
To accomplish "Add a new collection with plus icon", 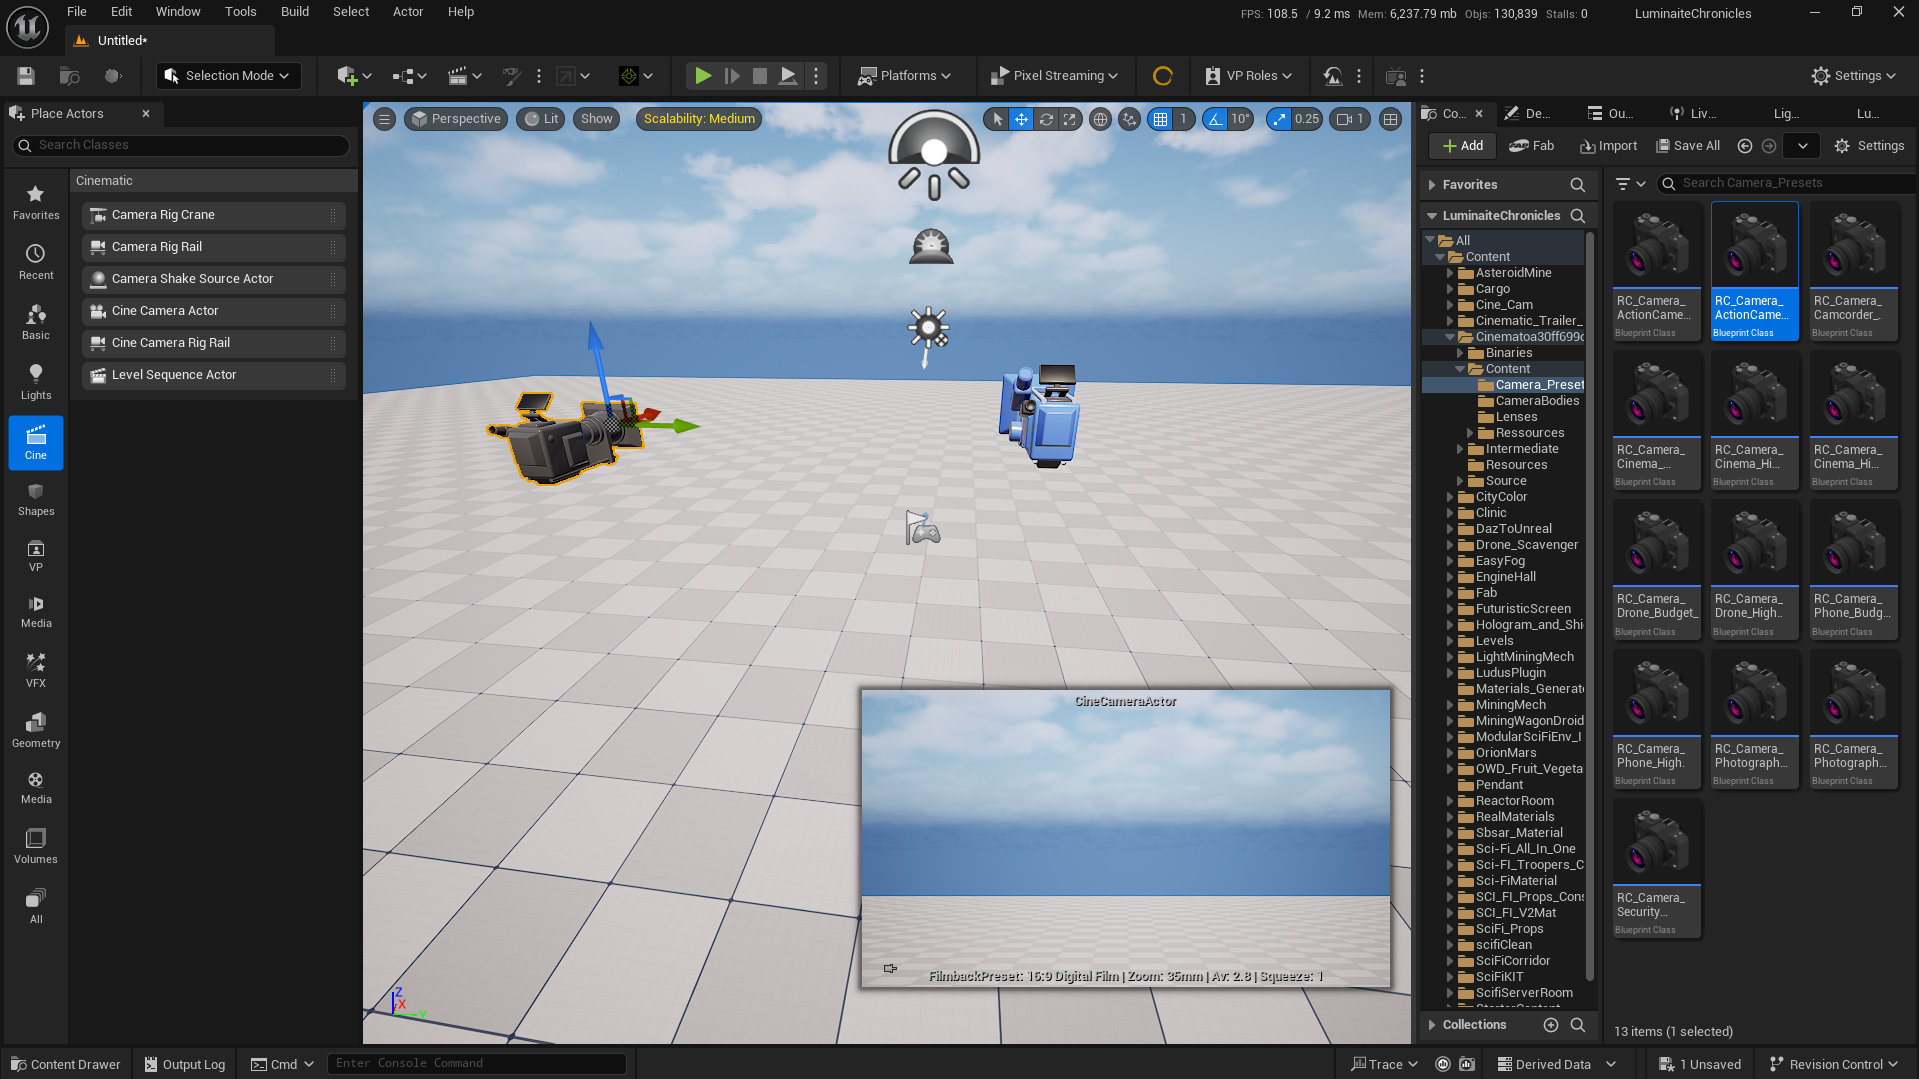I will coord(1551,1025).
